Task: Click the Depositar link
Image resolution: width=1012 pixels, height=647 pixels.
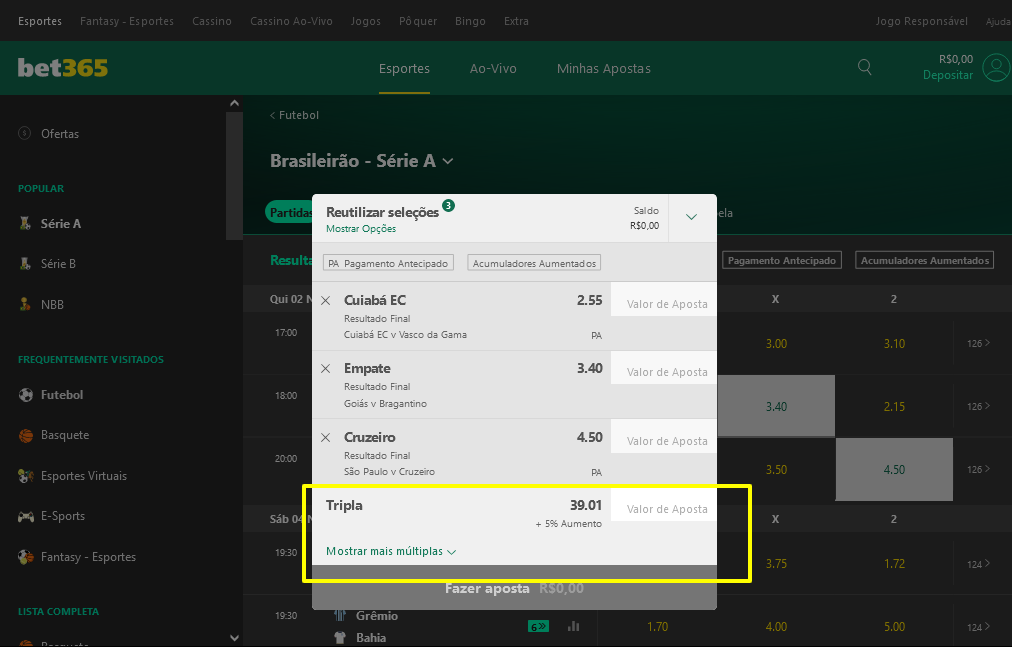Action: [x=947, y=75]
